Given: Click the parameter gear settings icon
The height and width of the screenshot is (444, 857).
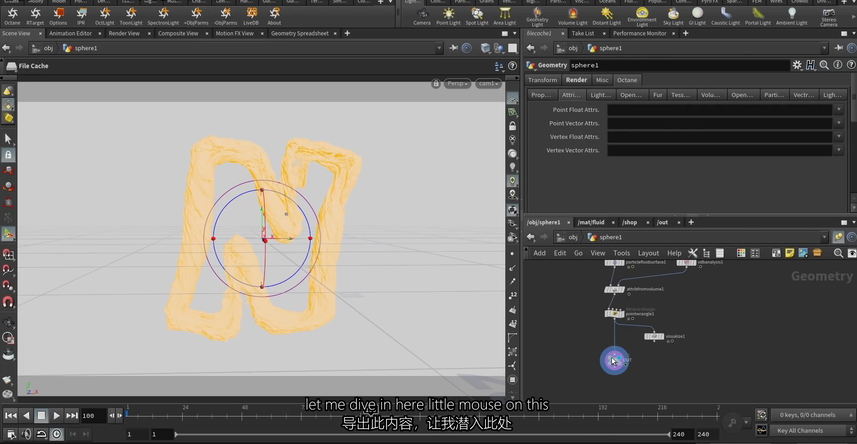Looking at the screenshot, I should (798, 65).
